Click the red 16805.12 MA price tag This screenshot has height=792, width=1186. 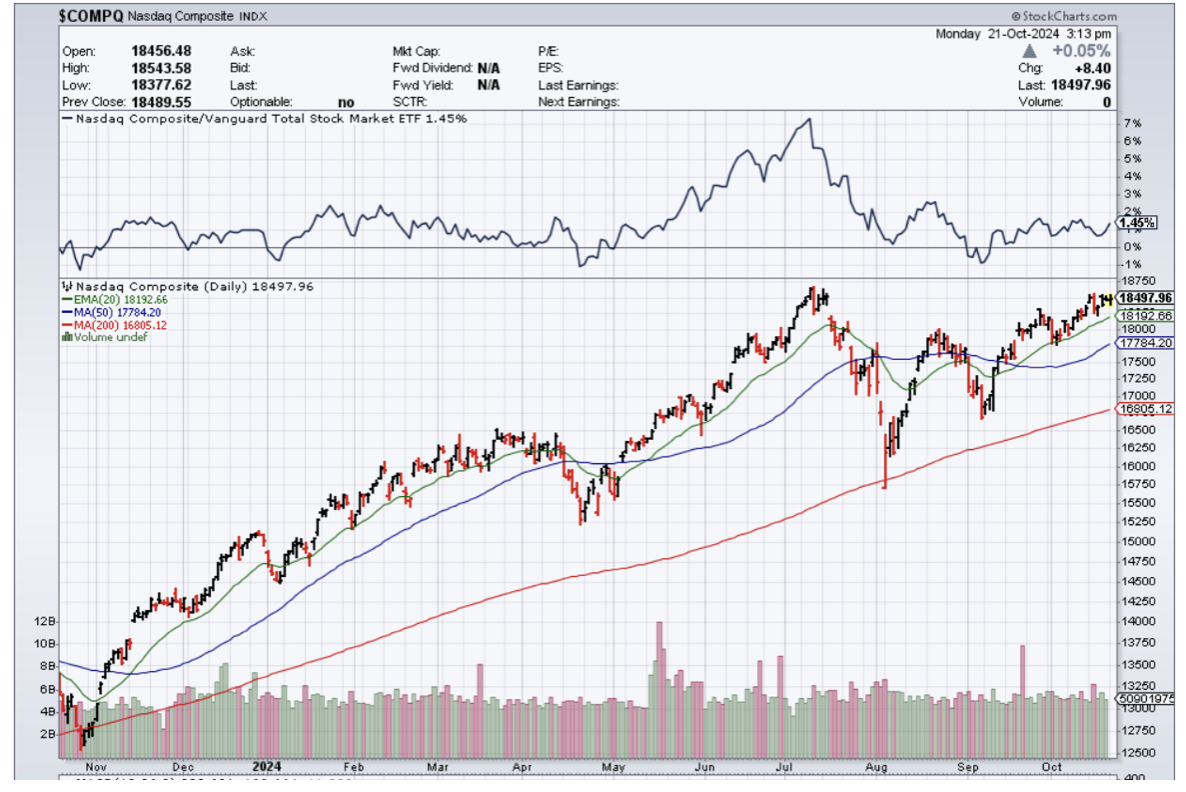pos(1146,408)
